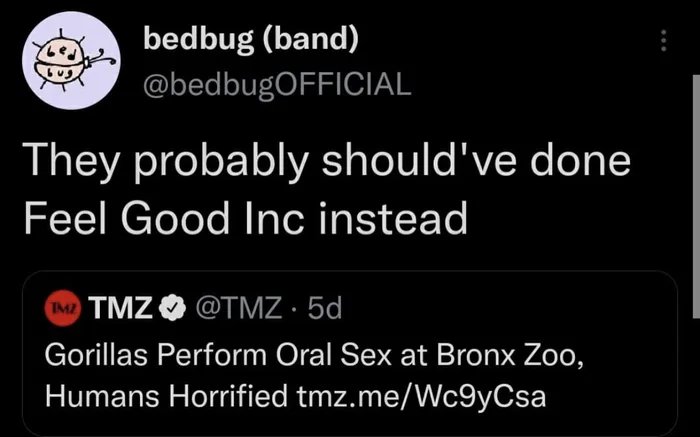Open the bedbug (band) display name

(250, 42)
